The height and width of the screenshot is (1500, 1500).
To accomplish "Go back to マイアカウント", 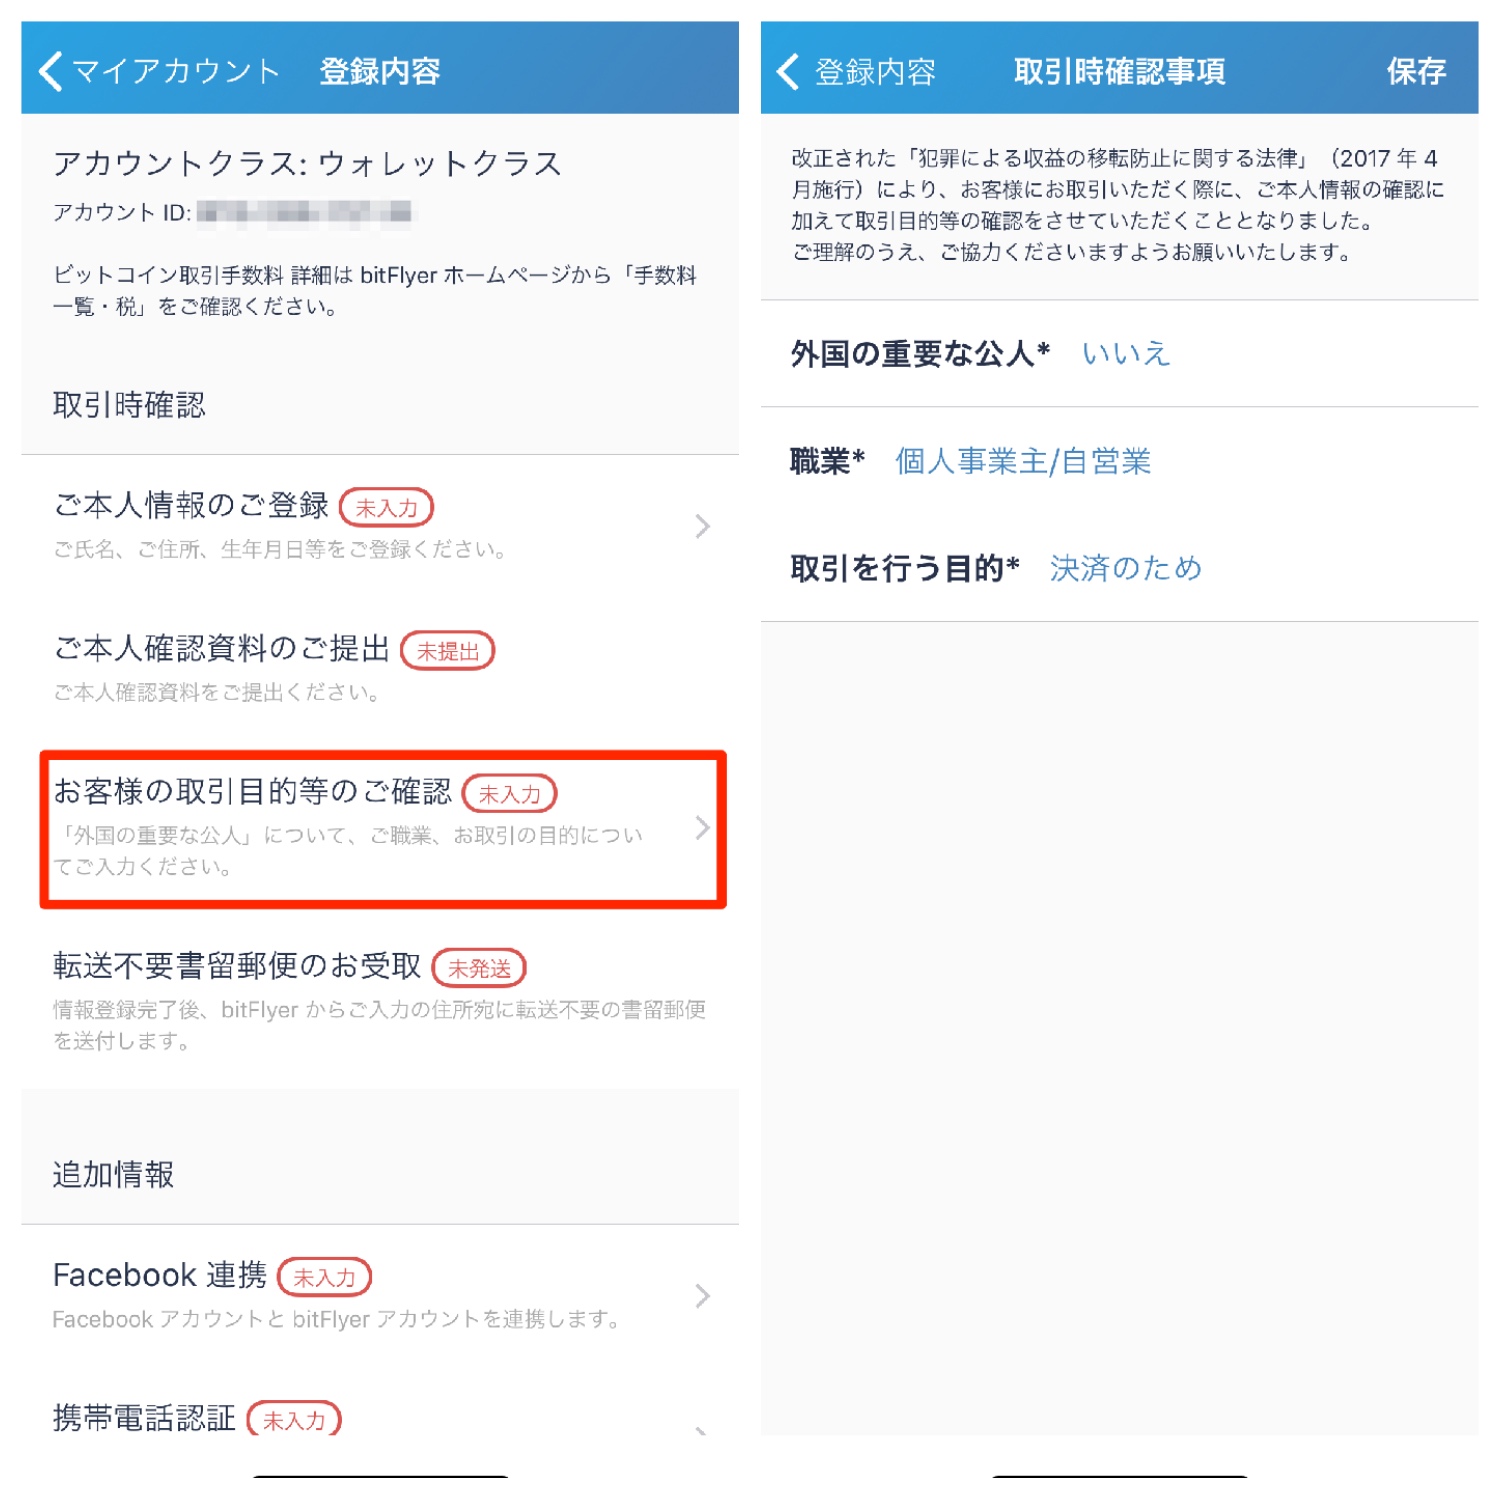I will point(159,71).
